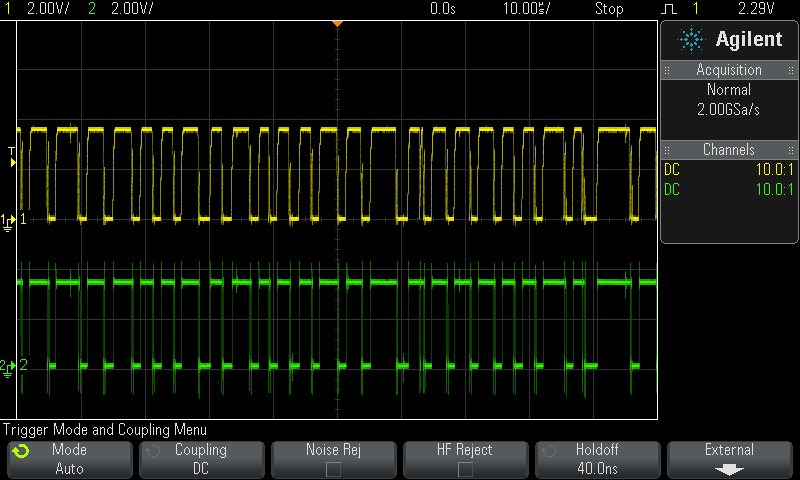Screen dimensions: 800x480
Task: Click the Agilent logo icon
Action: 691,39
